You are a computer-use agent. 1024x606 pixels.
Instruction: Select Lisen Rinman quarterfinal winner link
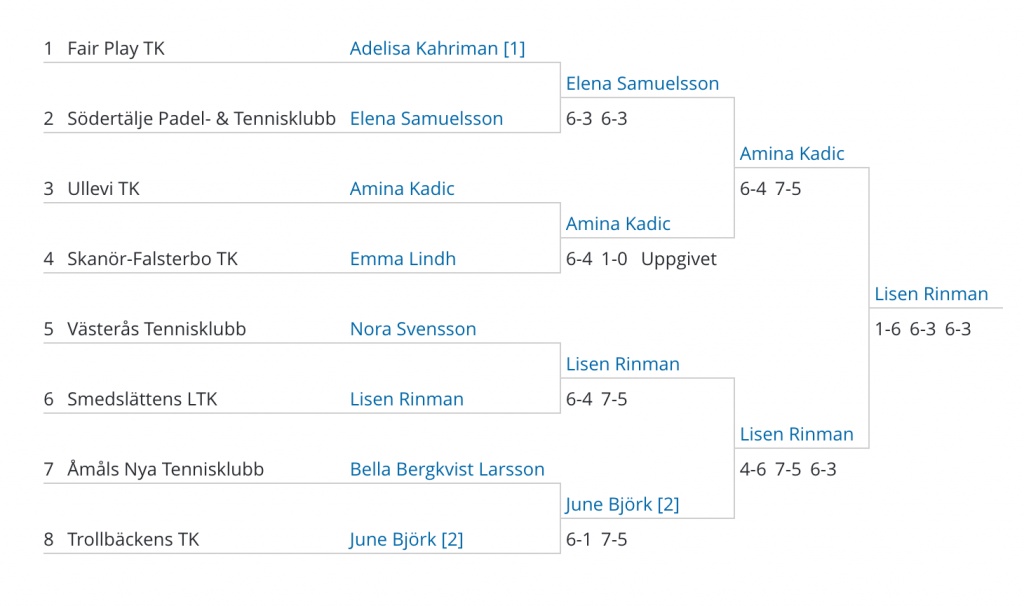point(622,364)
